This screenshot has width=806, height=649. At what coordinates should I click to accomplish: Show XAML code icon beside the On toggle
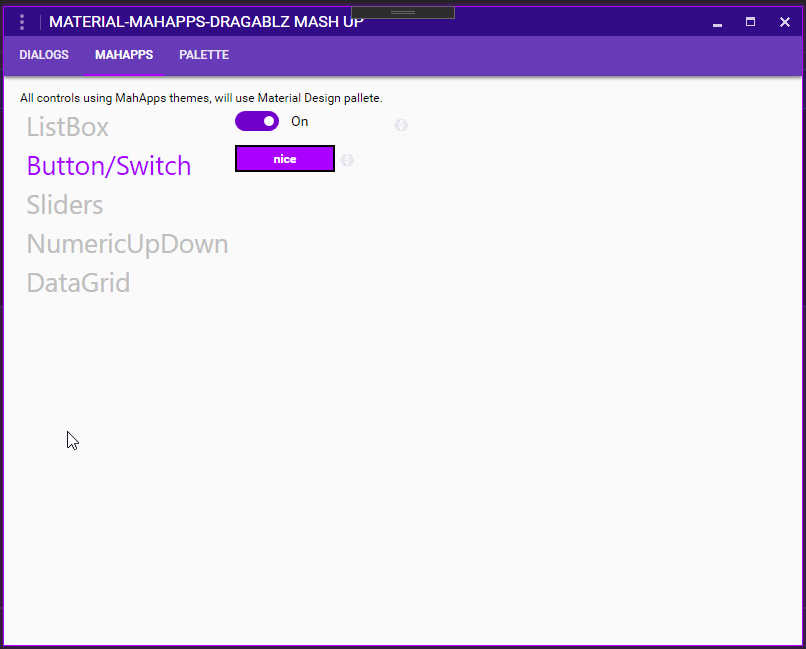(401, 125)
